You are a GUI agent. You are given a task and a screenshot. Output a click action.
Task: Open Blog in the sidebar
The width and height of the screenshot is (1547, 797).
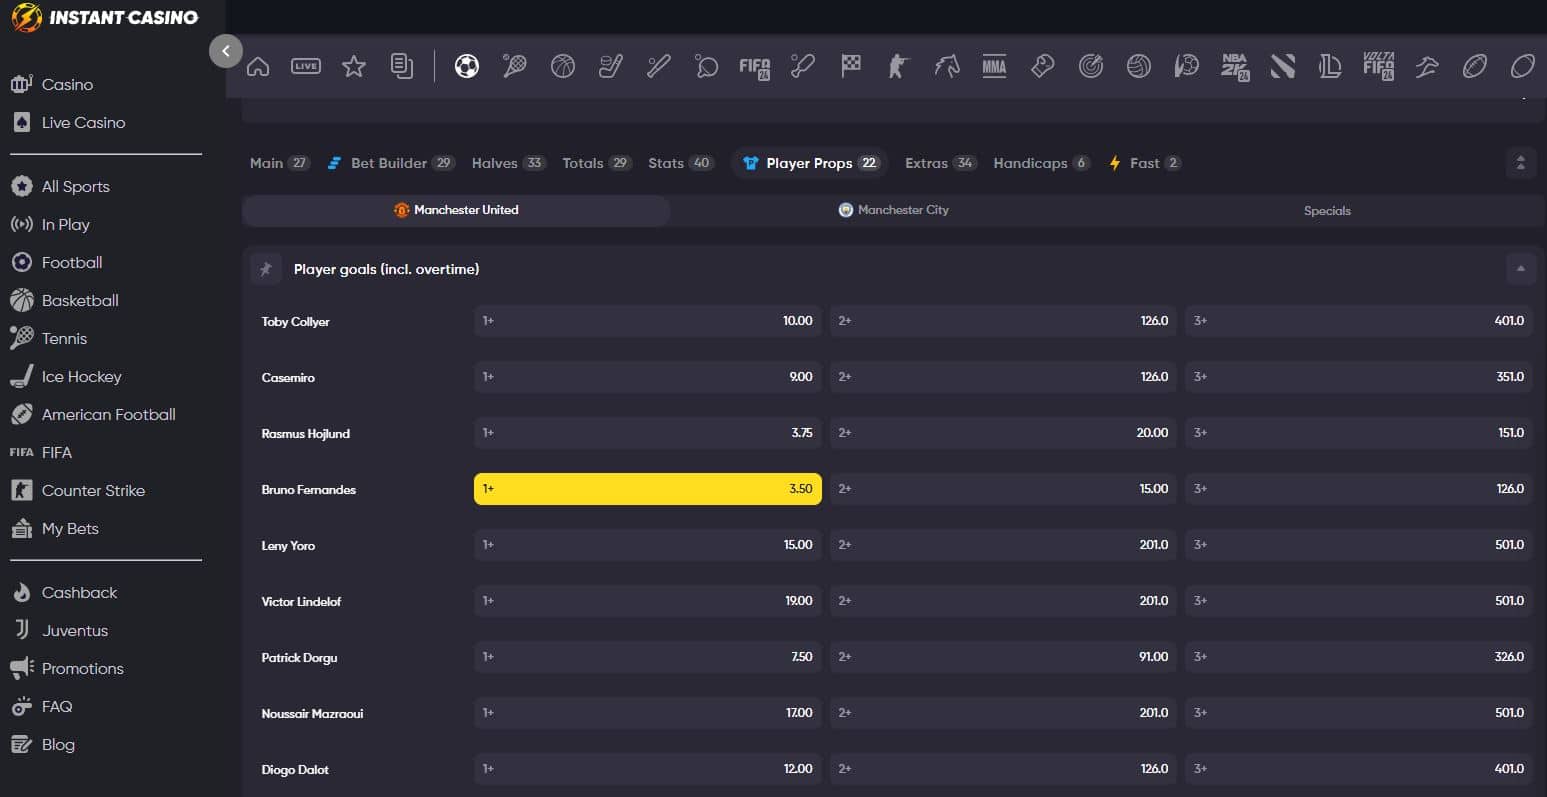pyautogui.click(x=58, y=745)
